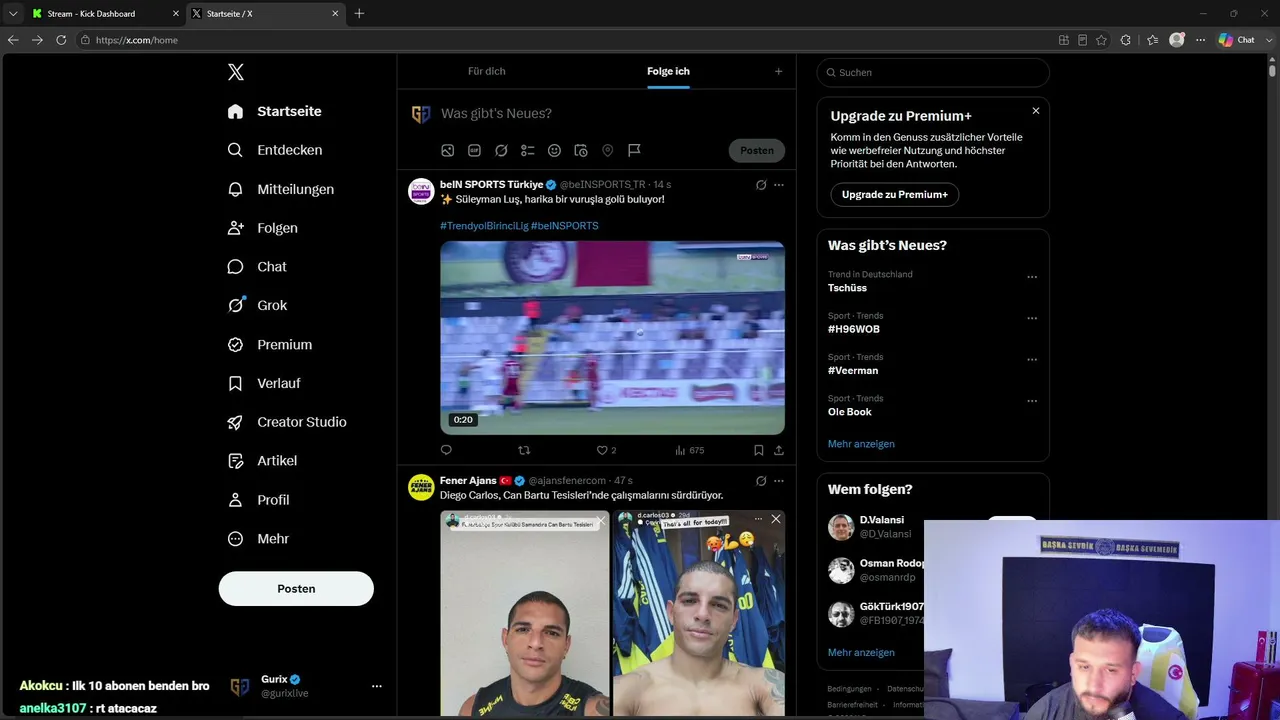This screenshot has height=720, width=1280.
Task: Open more options on Fener Ajans post
Action: tap(779, 481)
